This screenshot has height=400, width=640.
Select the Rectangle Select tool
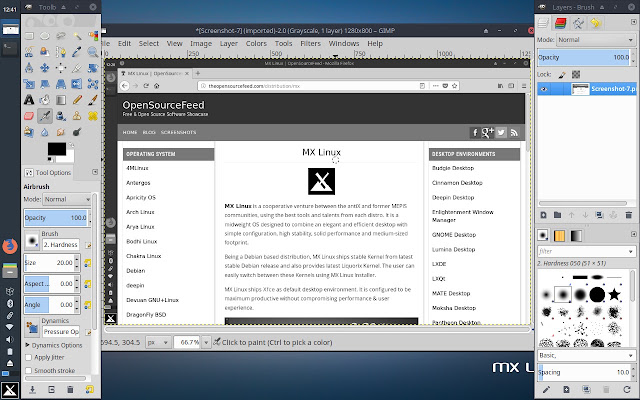(29, 36)
